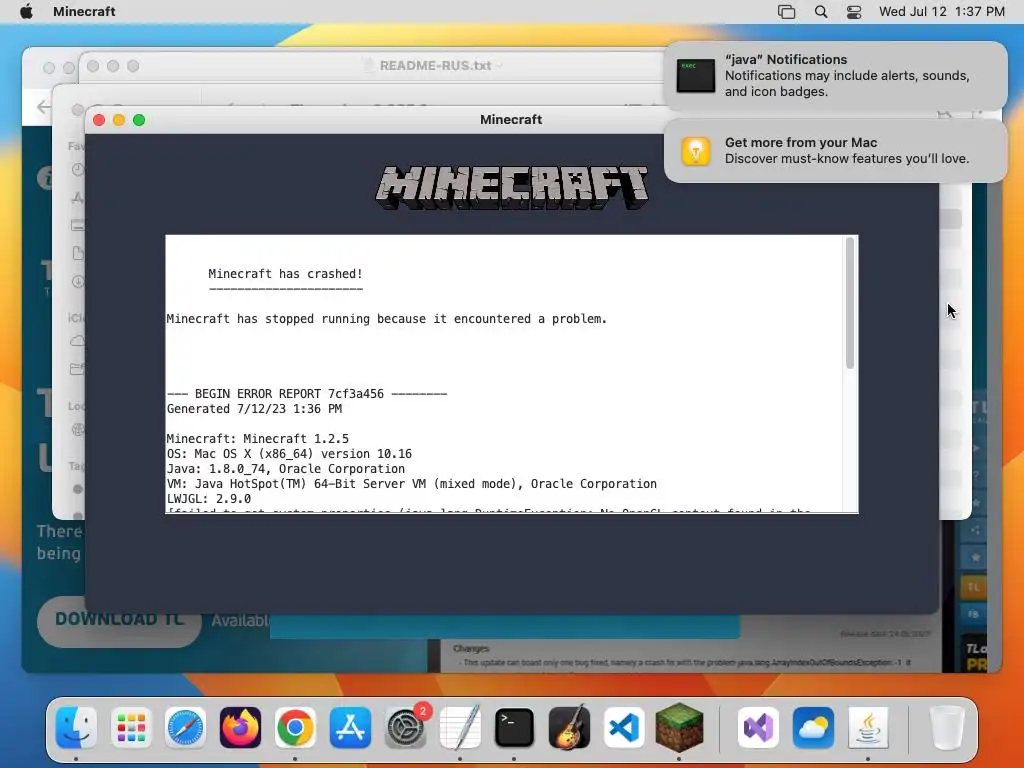Zoom the Minecraft window with green button
This screenshot has width=1024, height=768.
[x=139, y=120]
